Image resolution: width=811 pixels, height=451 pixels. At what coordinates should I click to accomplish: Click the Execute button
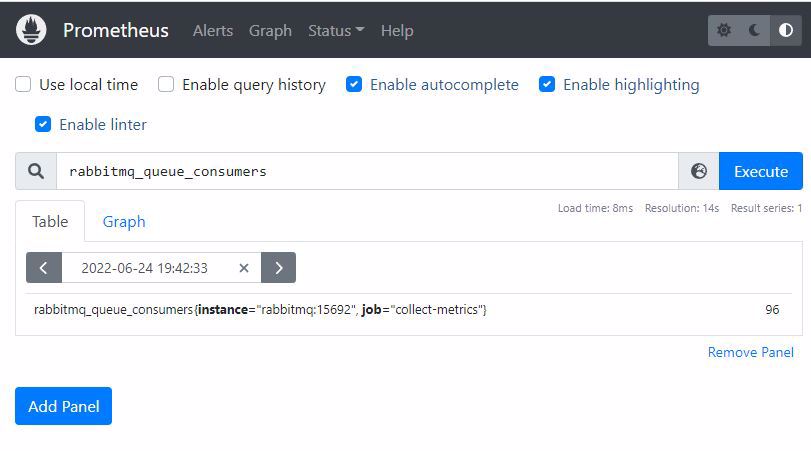(761, 171)
